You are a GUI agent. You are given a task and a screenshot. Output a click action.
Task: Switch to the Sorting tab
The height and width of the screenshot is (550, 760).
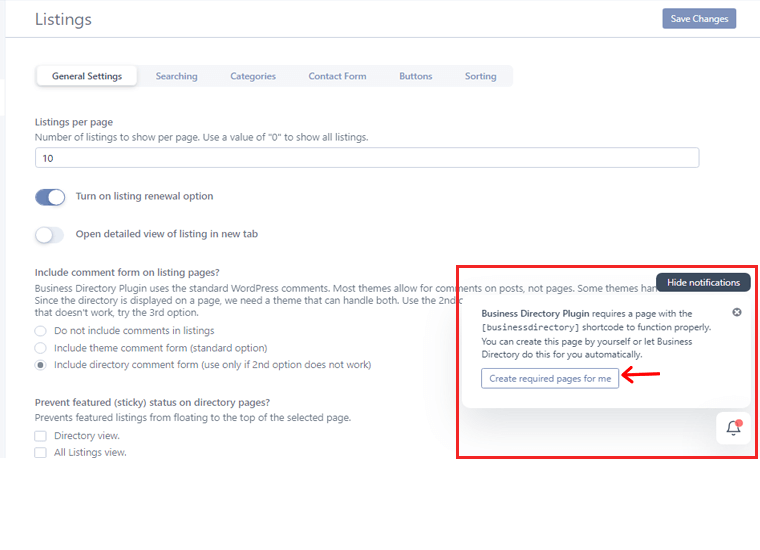480,76
